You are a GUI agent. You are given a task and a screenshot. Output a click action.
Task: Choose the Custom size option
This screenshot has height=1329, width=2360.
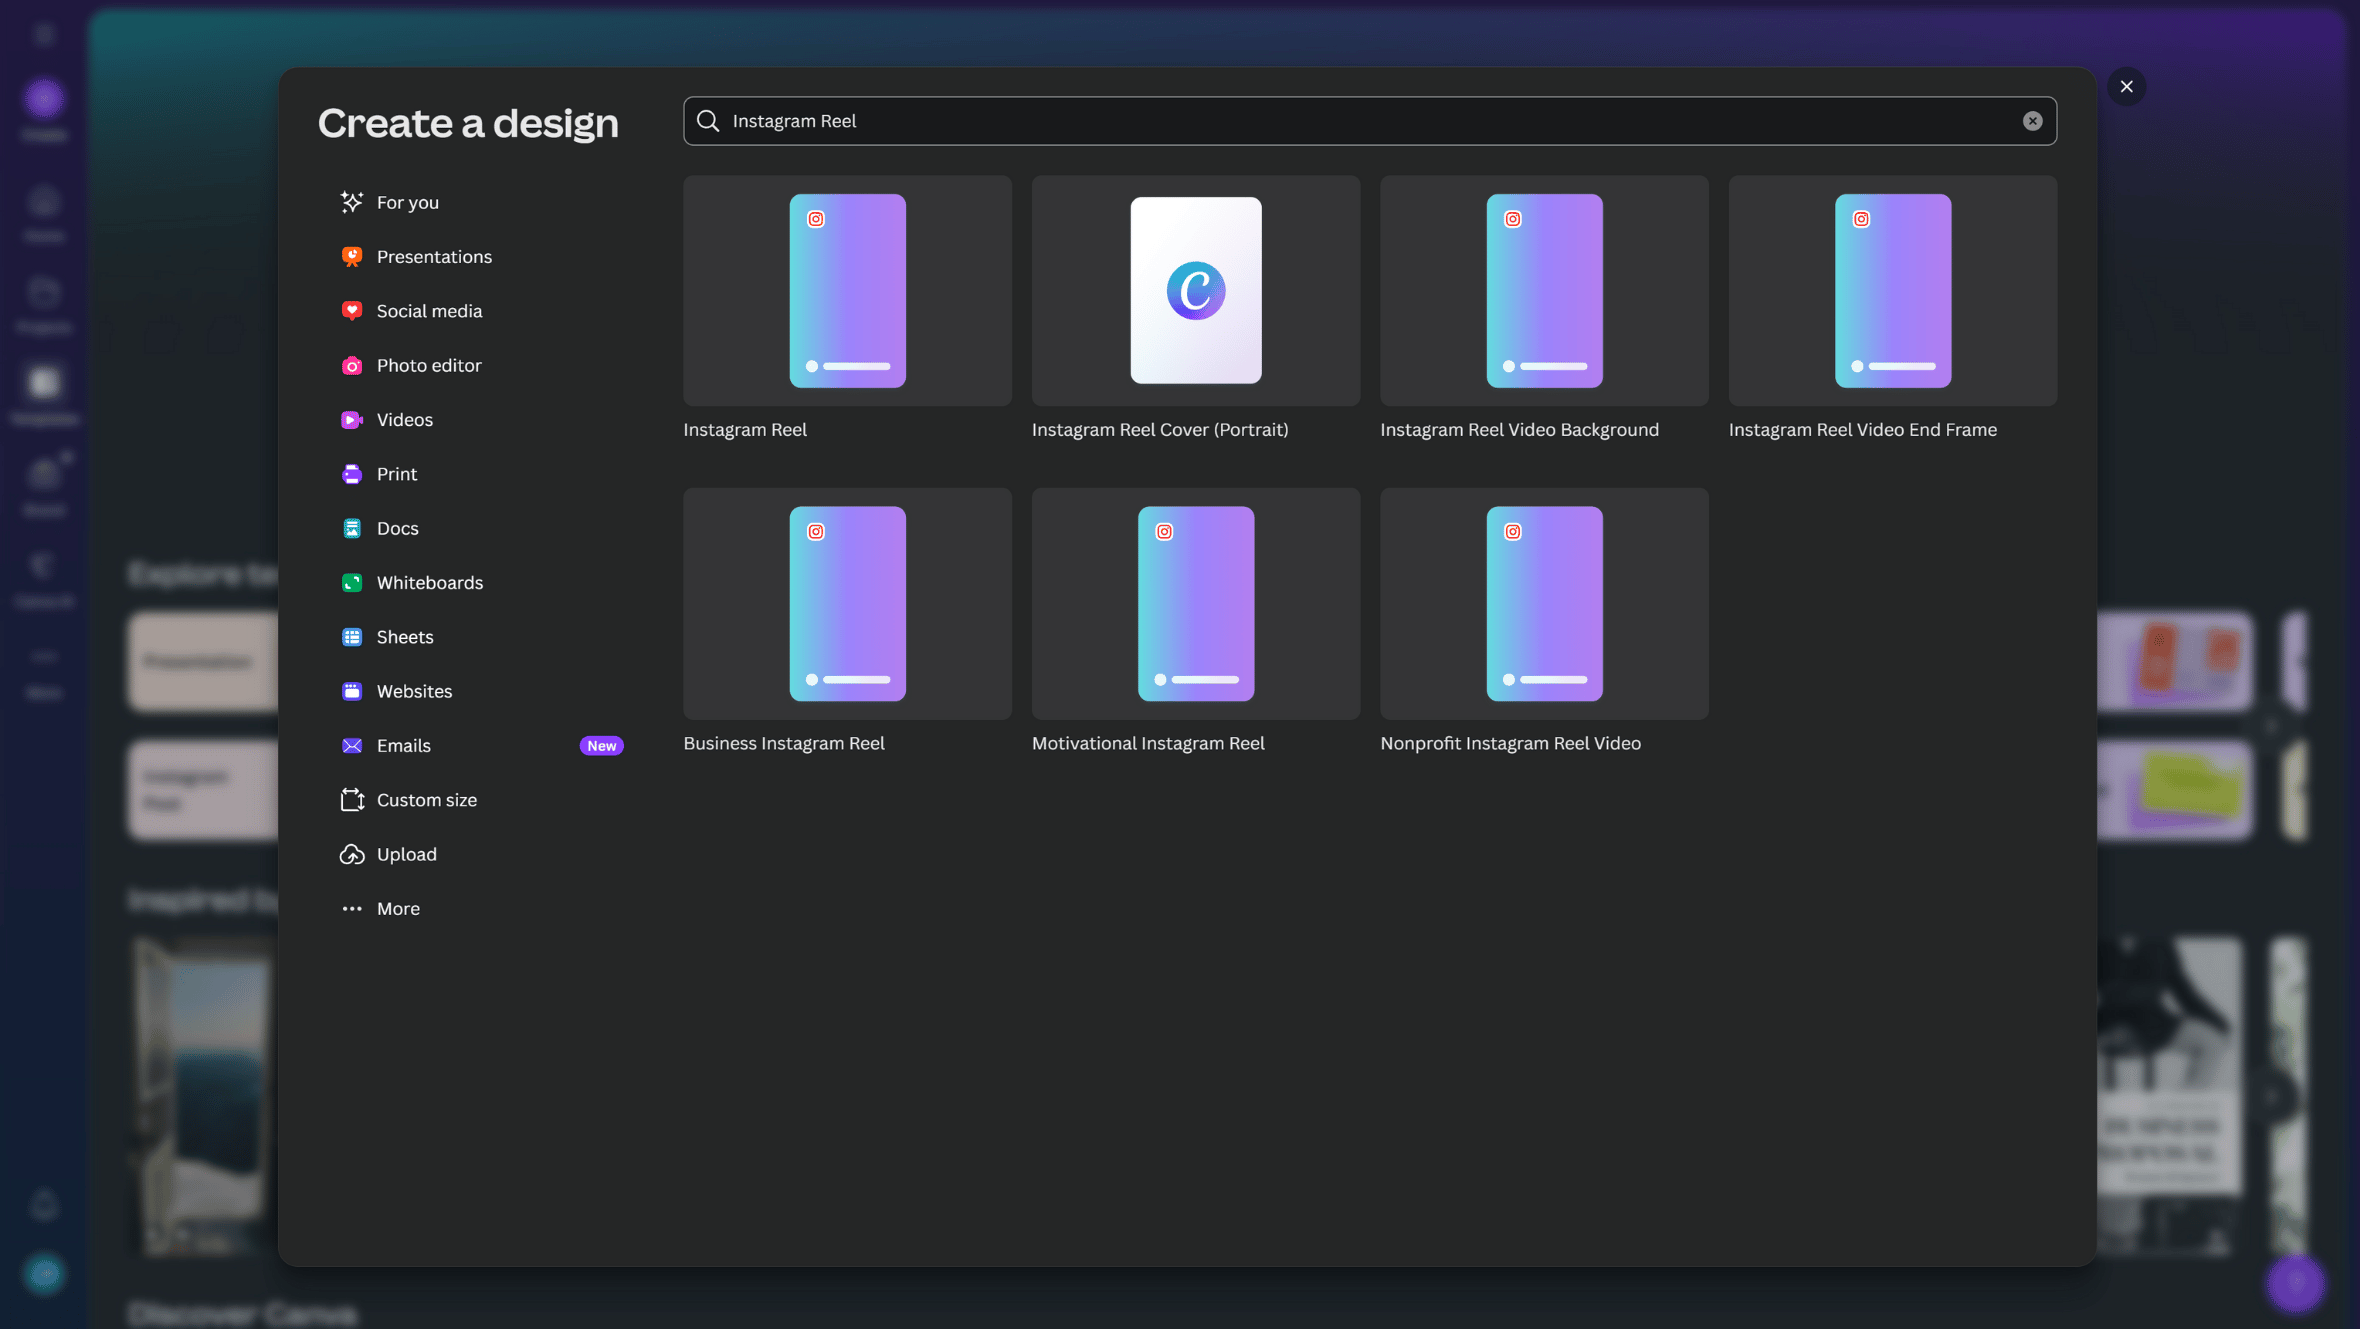click(426, 800)
